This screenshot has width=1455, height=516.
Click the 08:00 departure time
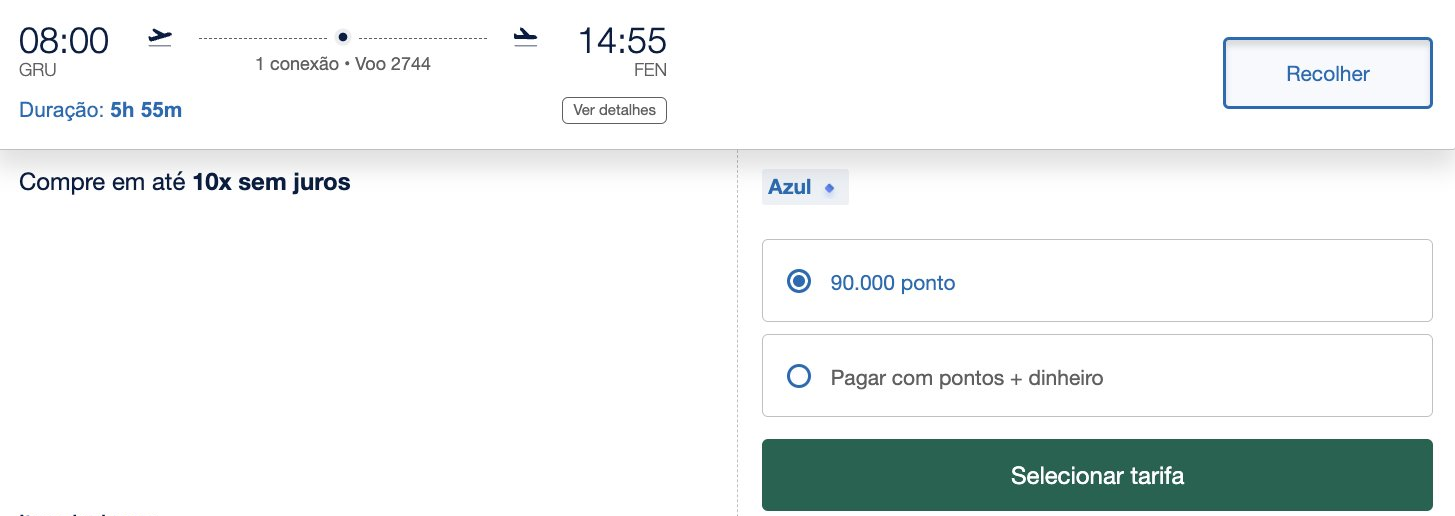pyautogui.click(x=64, y=41)
